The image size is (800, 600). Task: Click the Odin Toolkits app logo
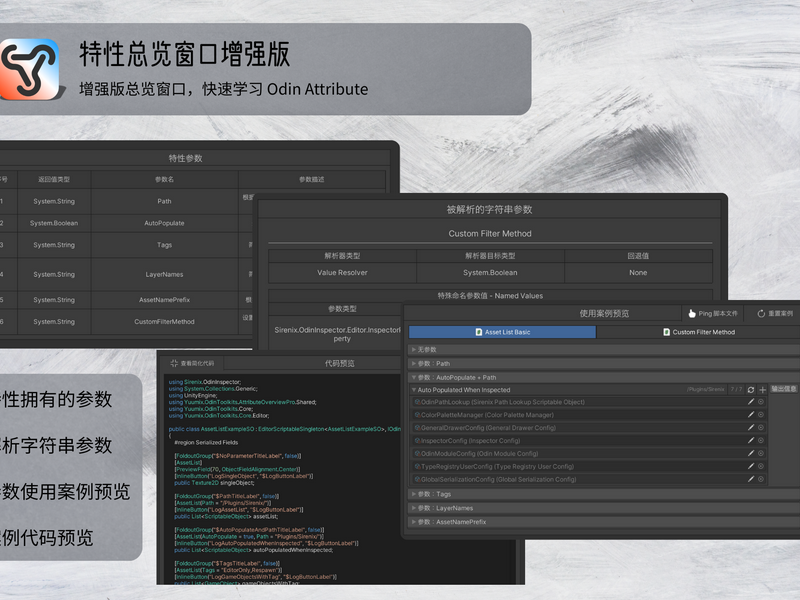pos(29,69)
